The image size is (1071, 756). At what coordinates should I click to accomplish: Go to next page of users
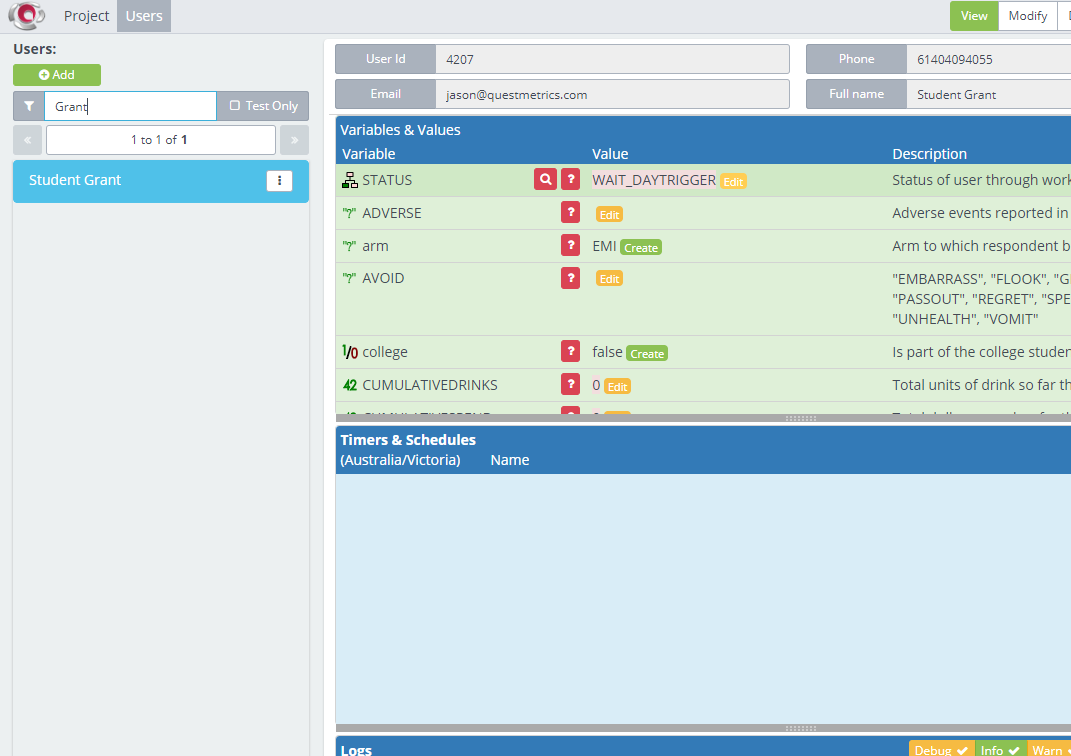click(x=294, y=140)
